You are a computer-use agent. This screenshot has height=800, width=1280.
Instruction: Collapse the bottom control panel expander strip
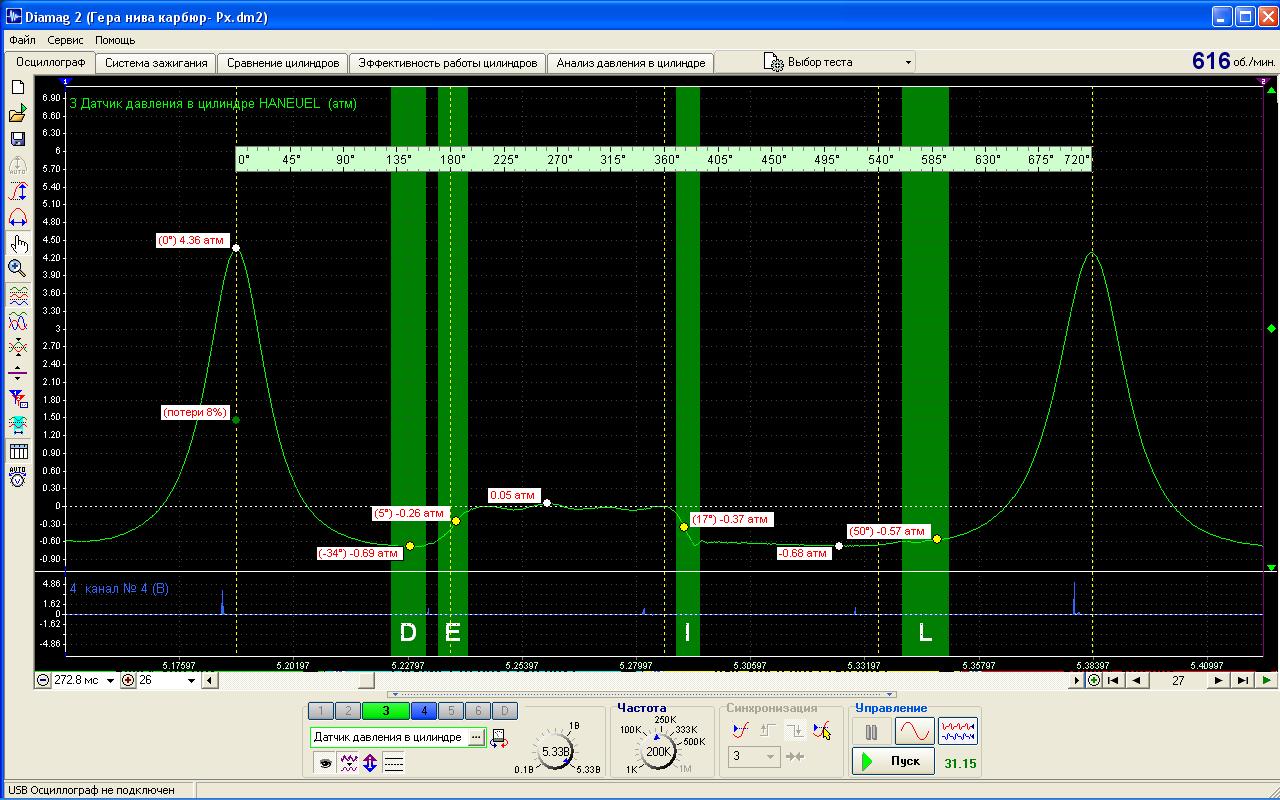click(642, 694)
